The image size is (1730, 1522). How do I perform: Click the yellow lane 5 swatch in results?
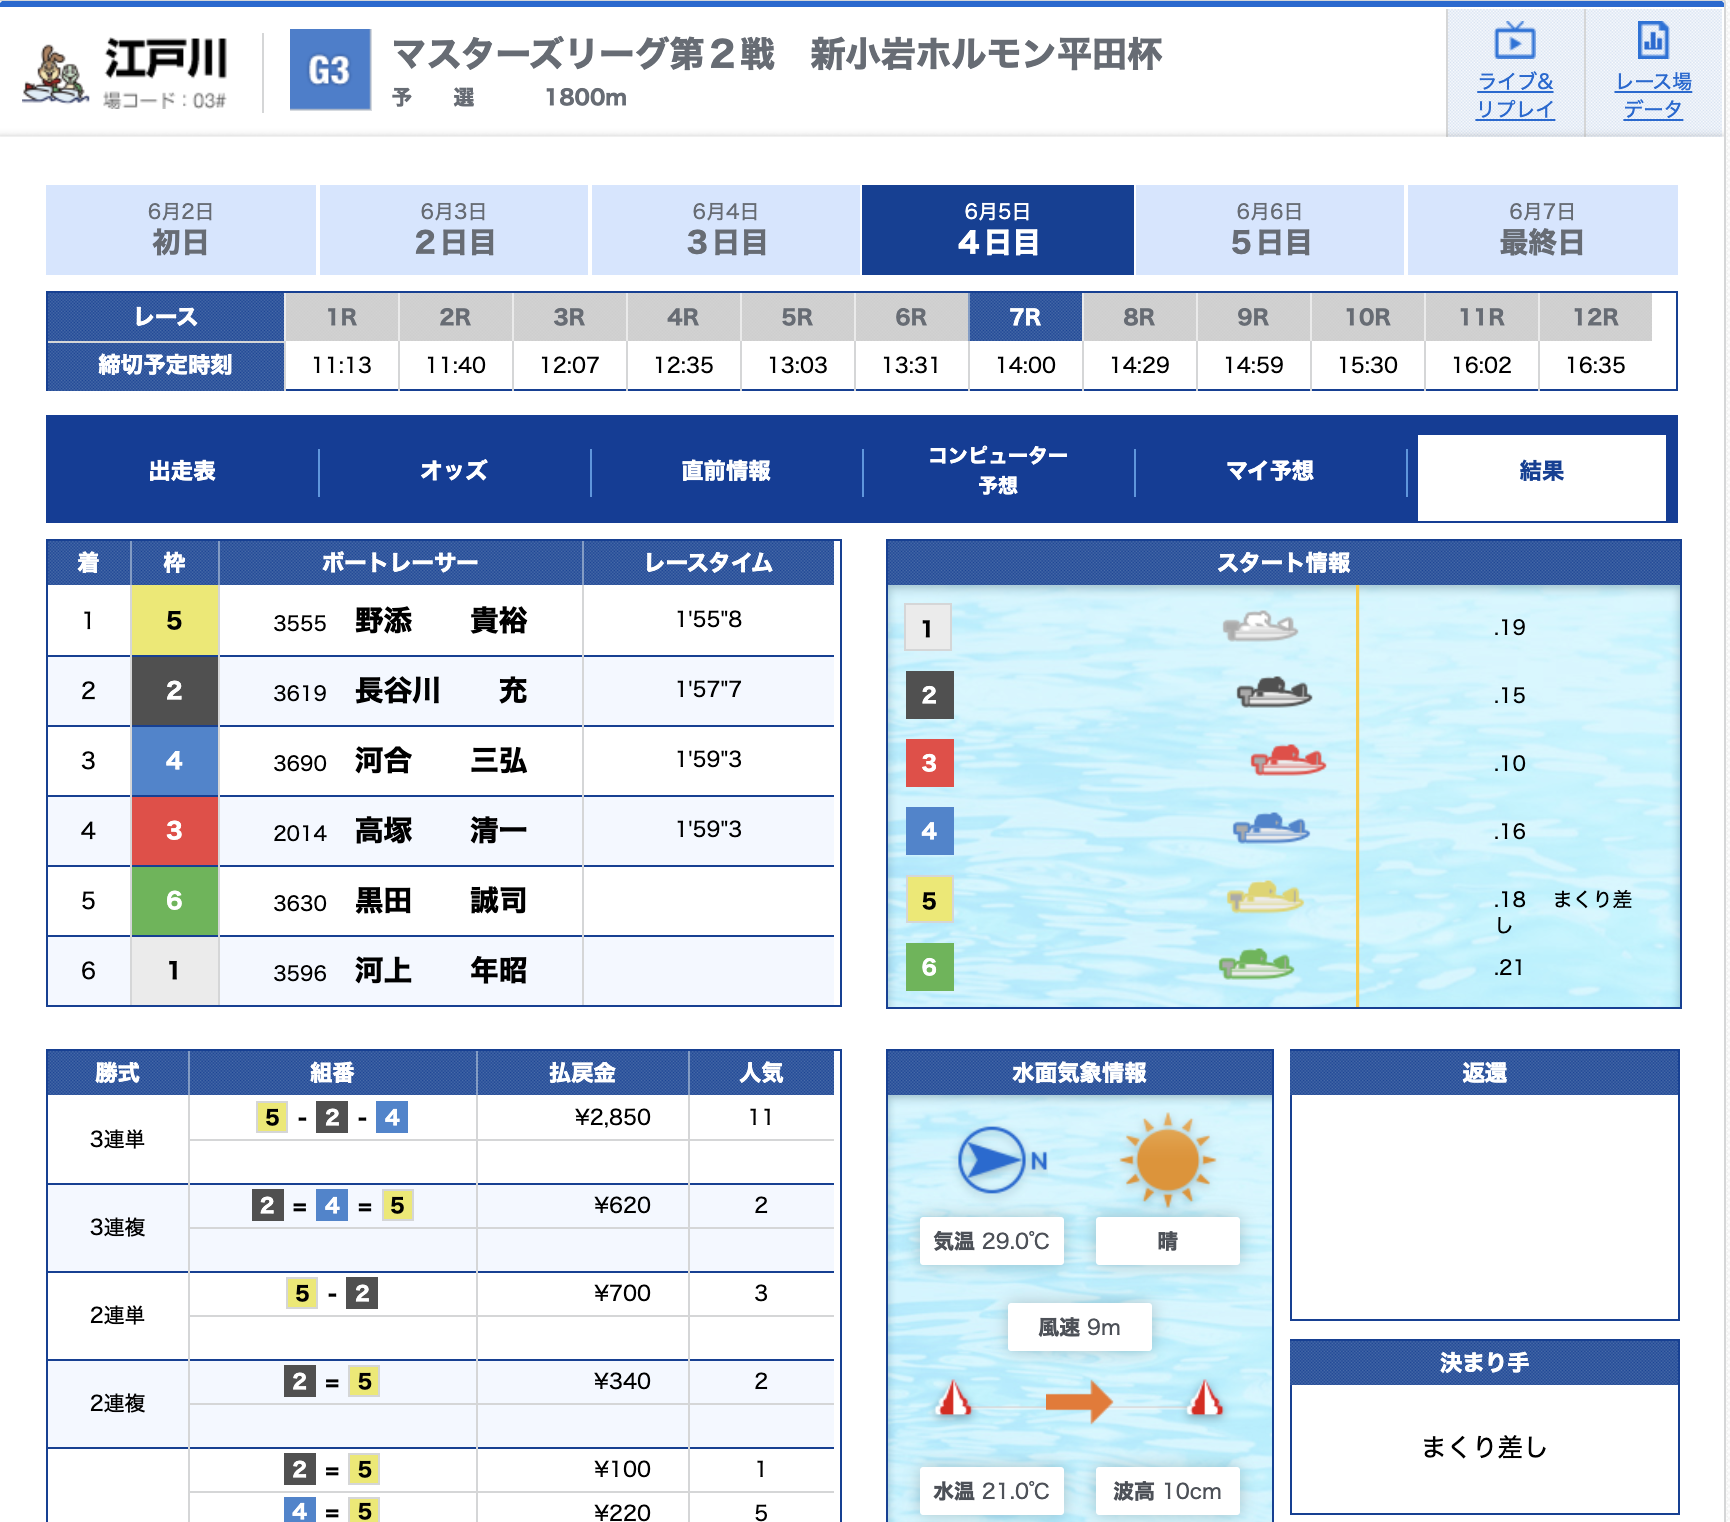(x=174, y=621)
